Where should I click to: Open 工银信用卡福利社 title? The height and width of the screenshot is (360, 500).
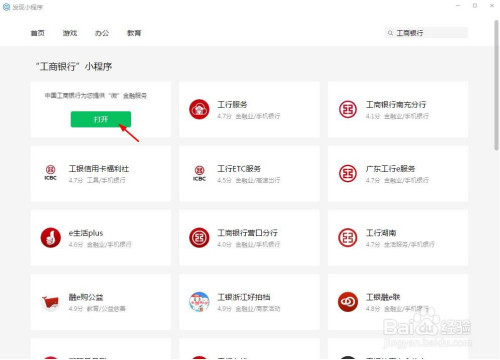(x=99, y=169)
